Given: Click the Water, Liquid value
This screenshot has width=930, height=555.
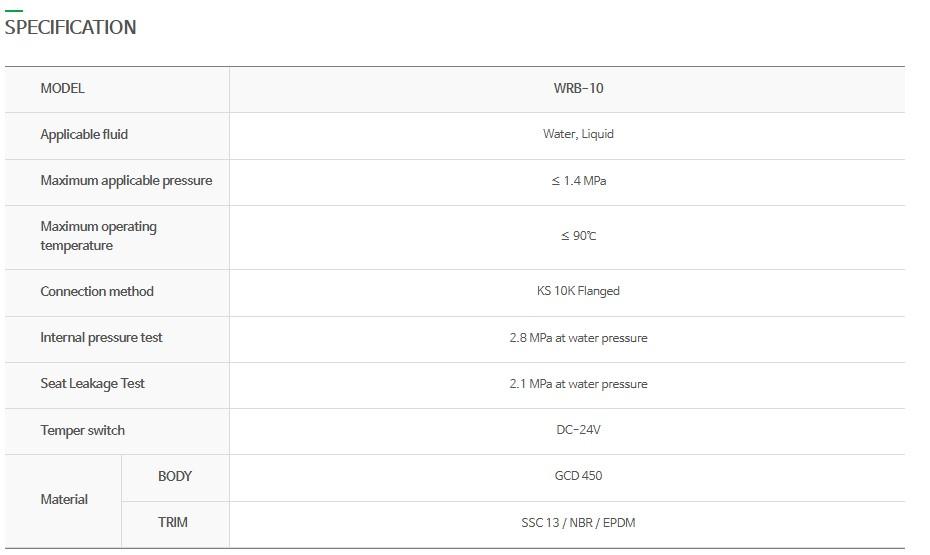Looking at the screenshot, I should [x=578, y=134].
